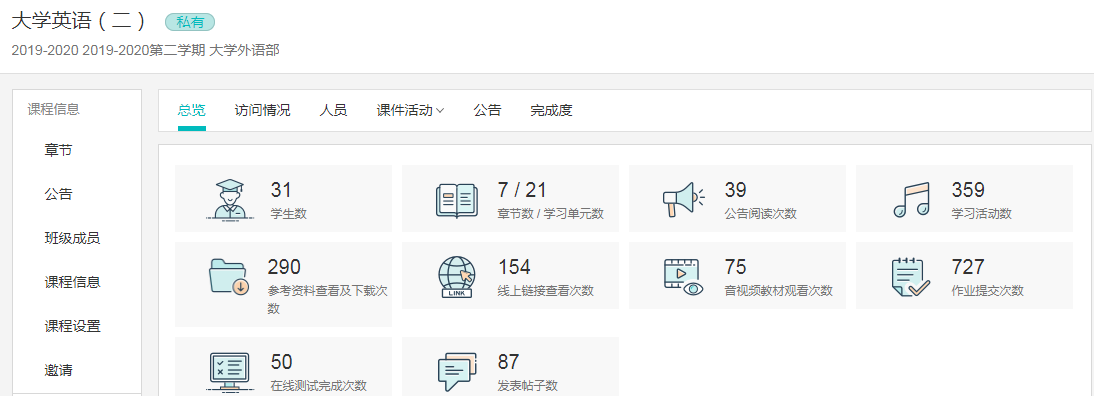Click the value 7 / 21

click(x=522, y=190)
